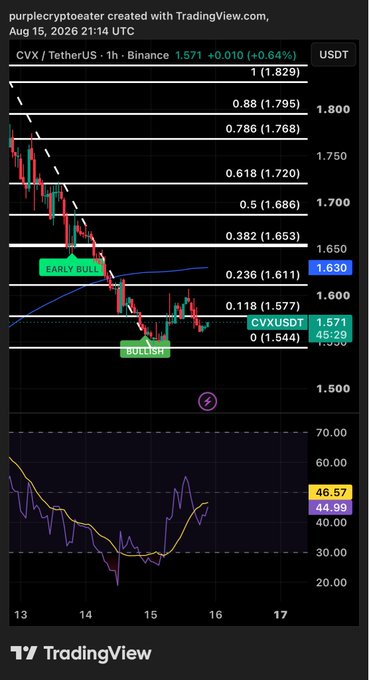Click the Fibonacci level 1 (1.829) label

(275, 72)
